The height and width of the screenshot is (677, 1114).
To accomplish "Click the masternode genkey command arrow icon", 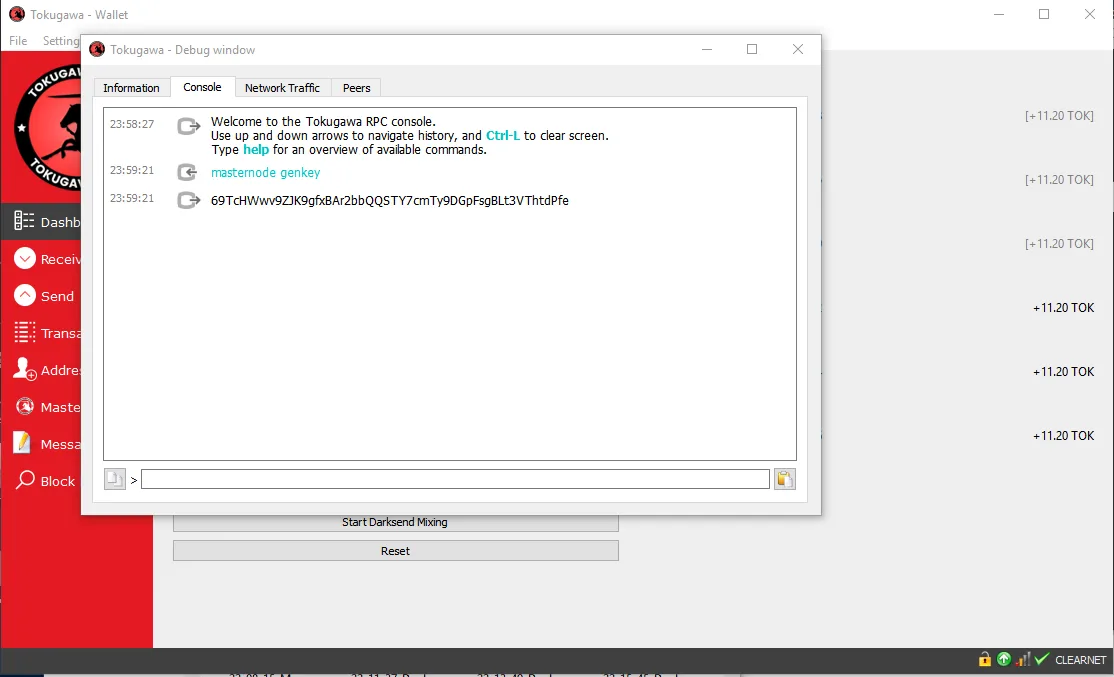I will click(x=188, y=172).
